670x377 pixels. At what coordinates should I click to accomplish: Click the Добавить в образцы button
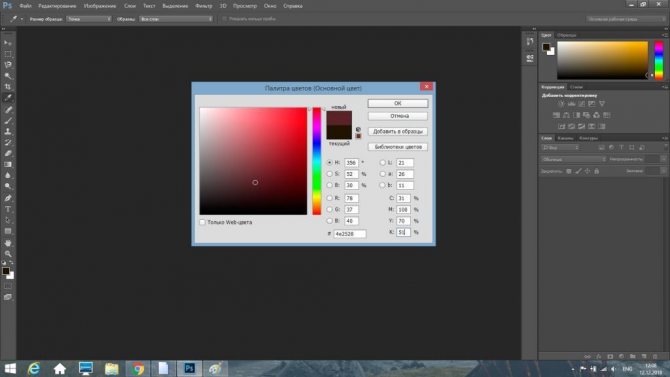(x=397, y=131)
